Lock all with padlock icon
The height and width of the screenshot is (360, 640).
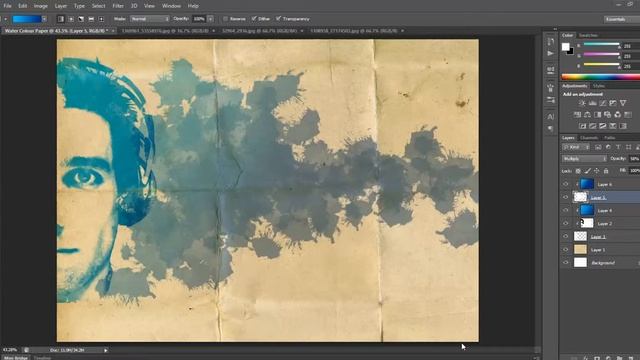click(x=606, y=171)
